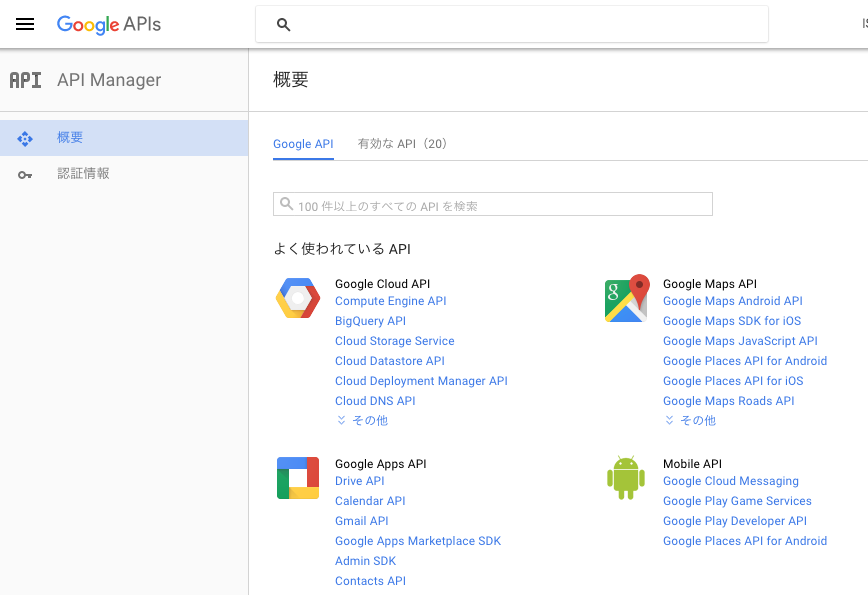Open the Google Maps Android API link

(732, 300)
